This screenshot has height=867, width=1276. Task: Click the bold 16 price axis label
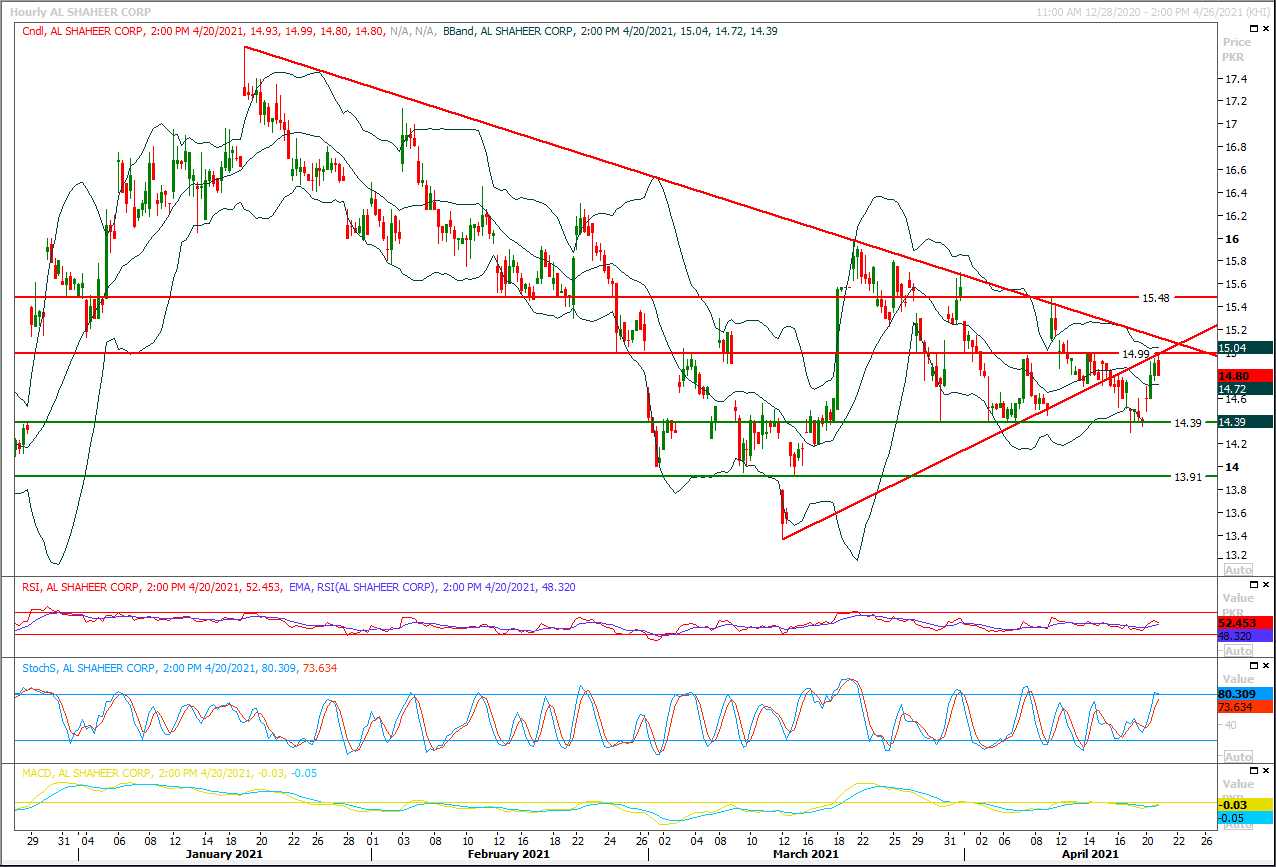point(1230,238)
